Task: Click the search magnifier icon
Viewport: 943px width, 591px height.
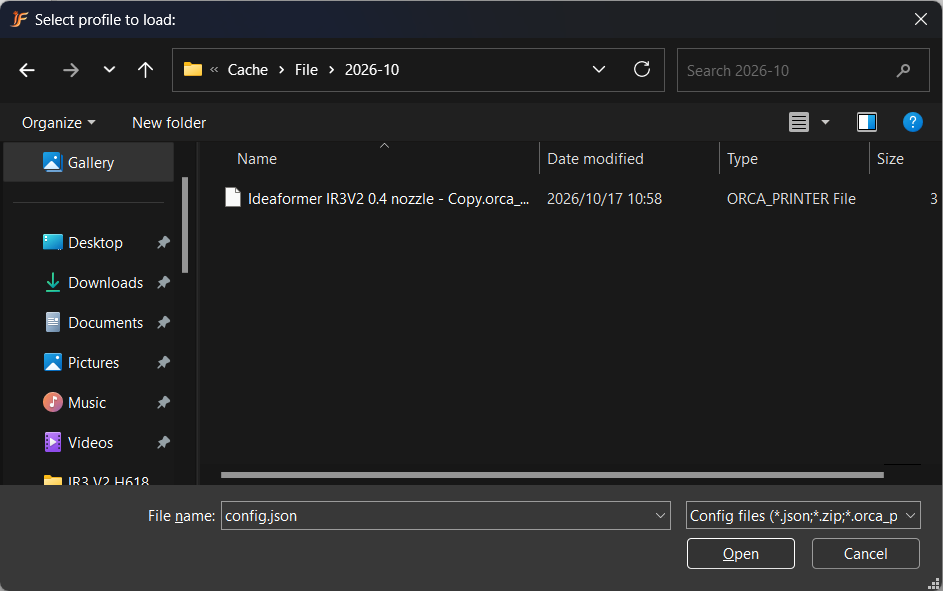Action: [903, 70]
